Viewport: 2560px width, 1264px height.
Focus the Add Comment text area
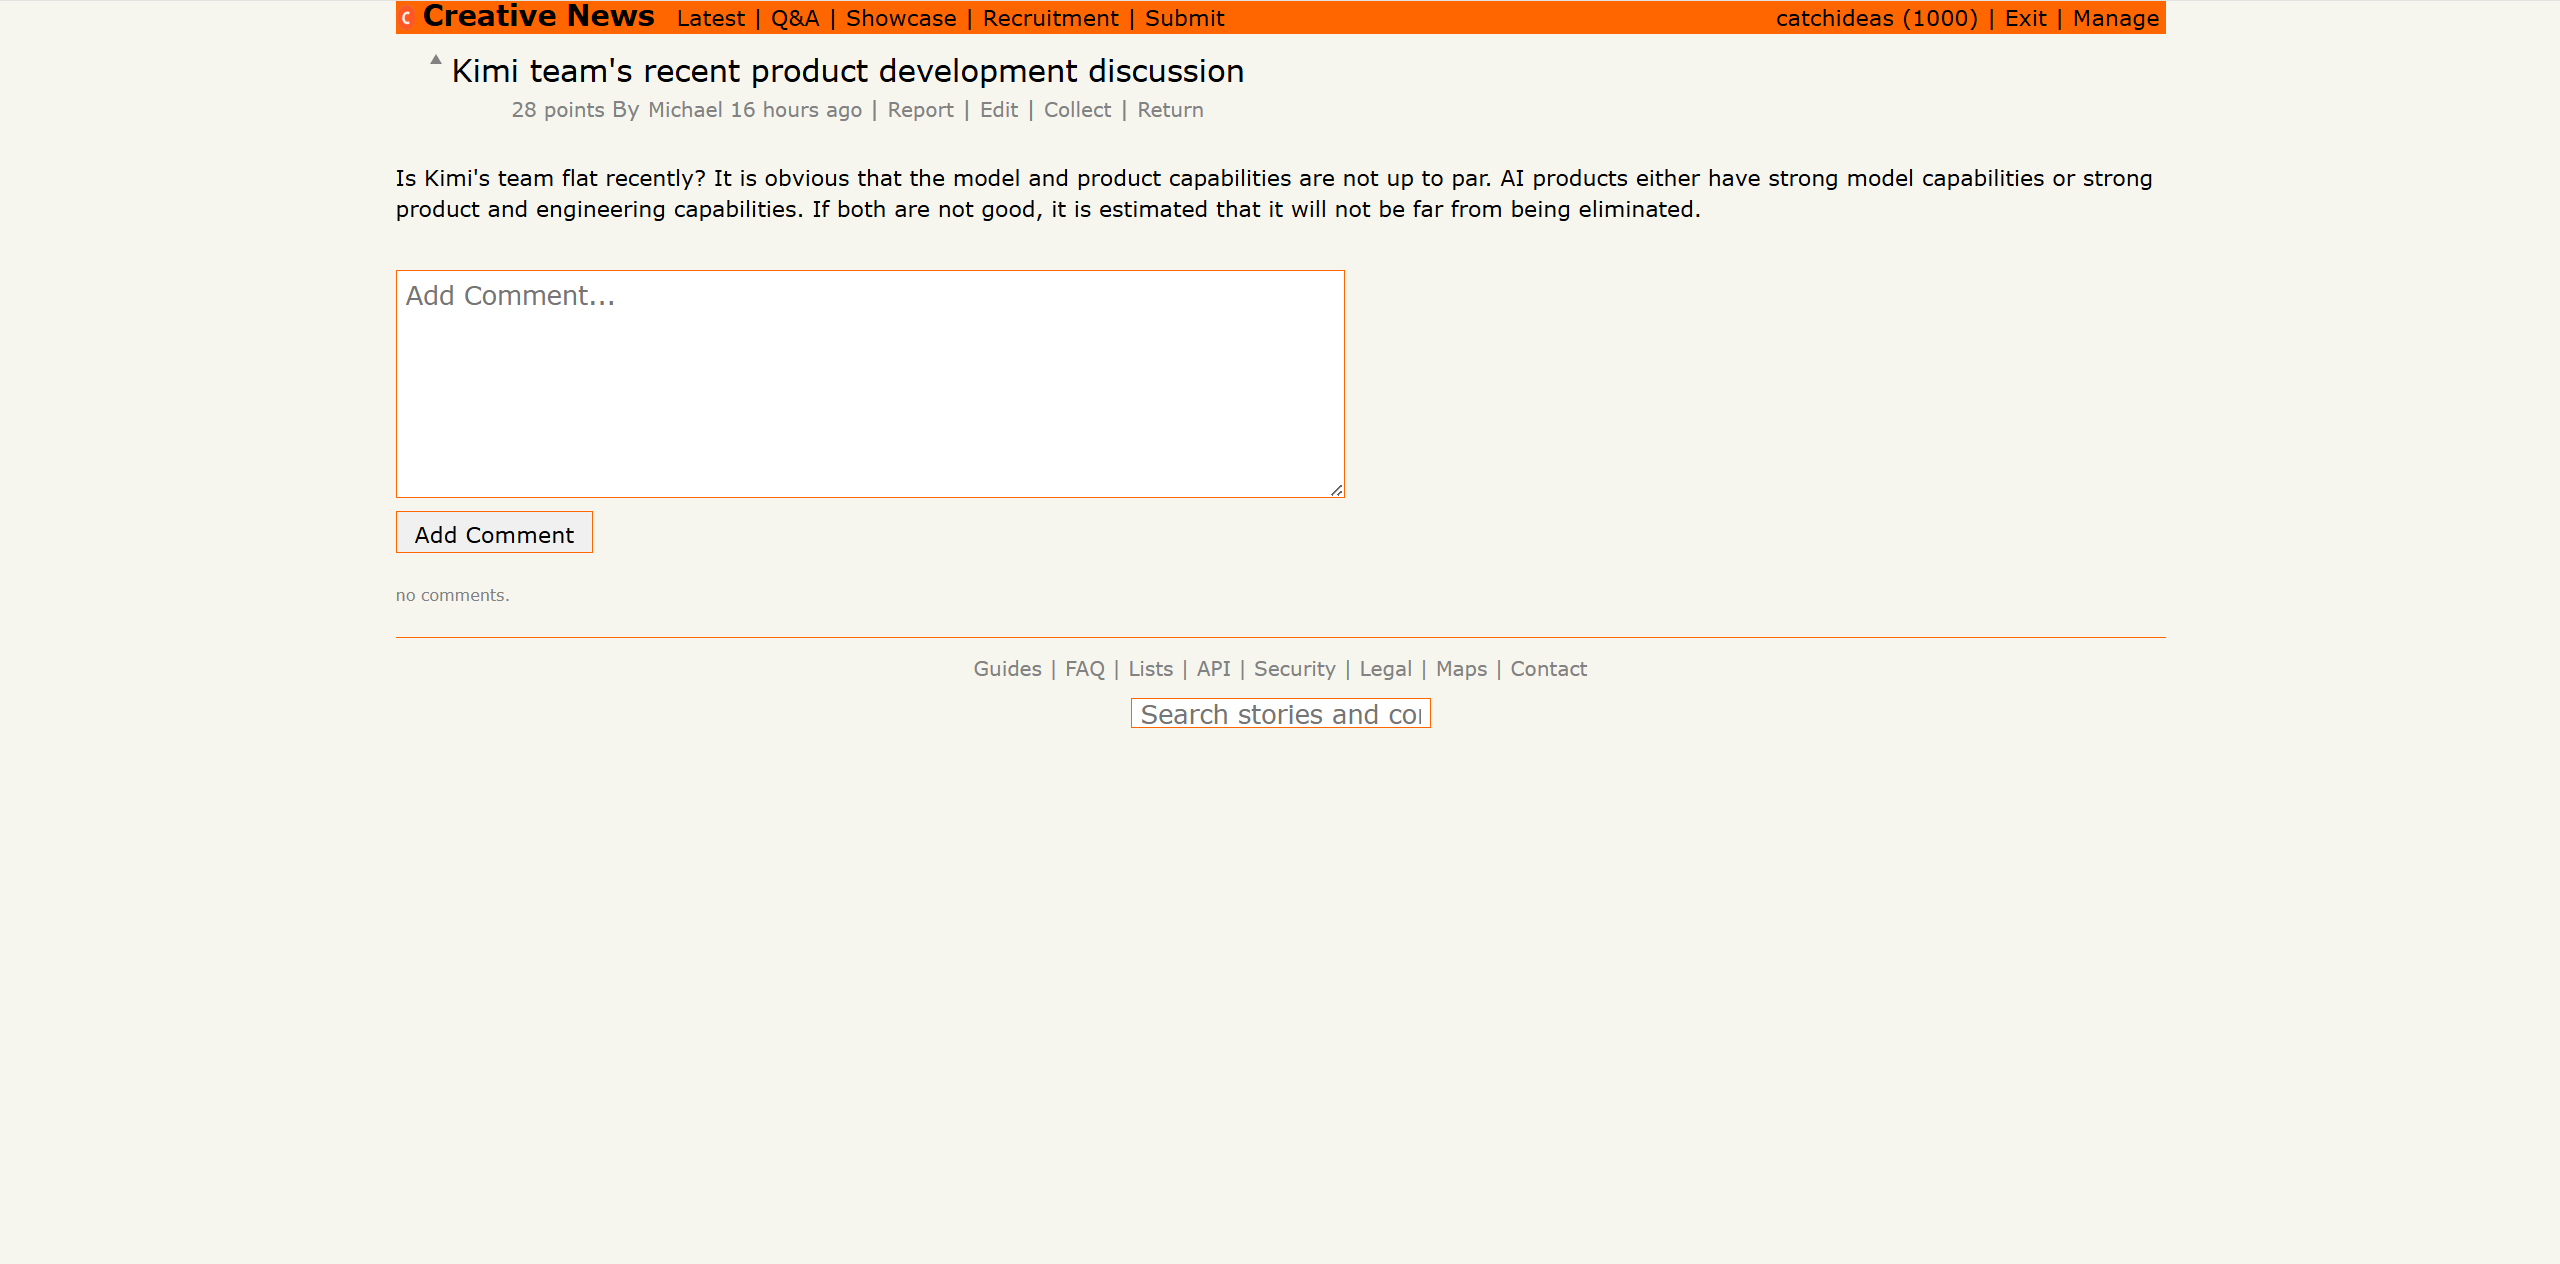pos(870,384)
